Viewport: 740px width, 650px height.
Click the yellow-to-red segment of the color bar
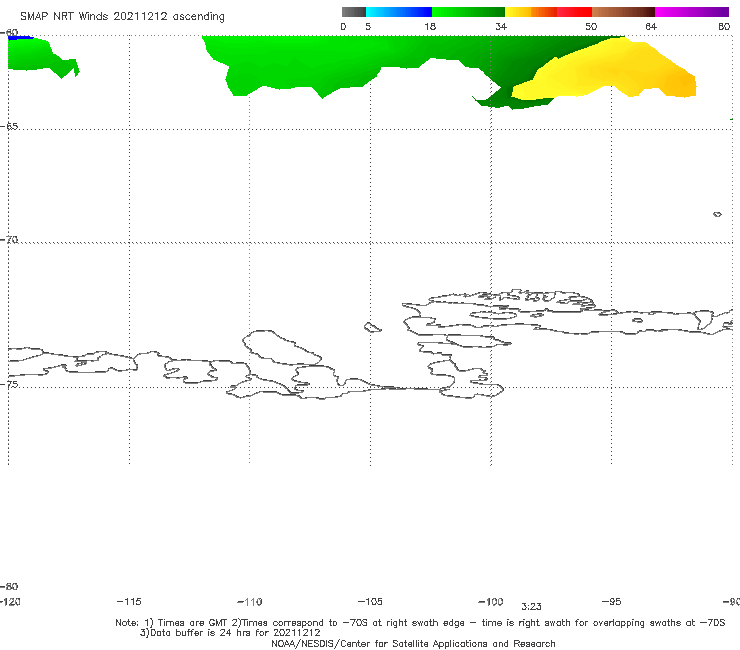coord(548,12)
